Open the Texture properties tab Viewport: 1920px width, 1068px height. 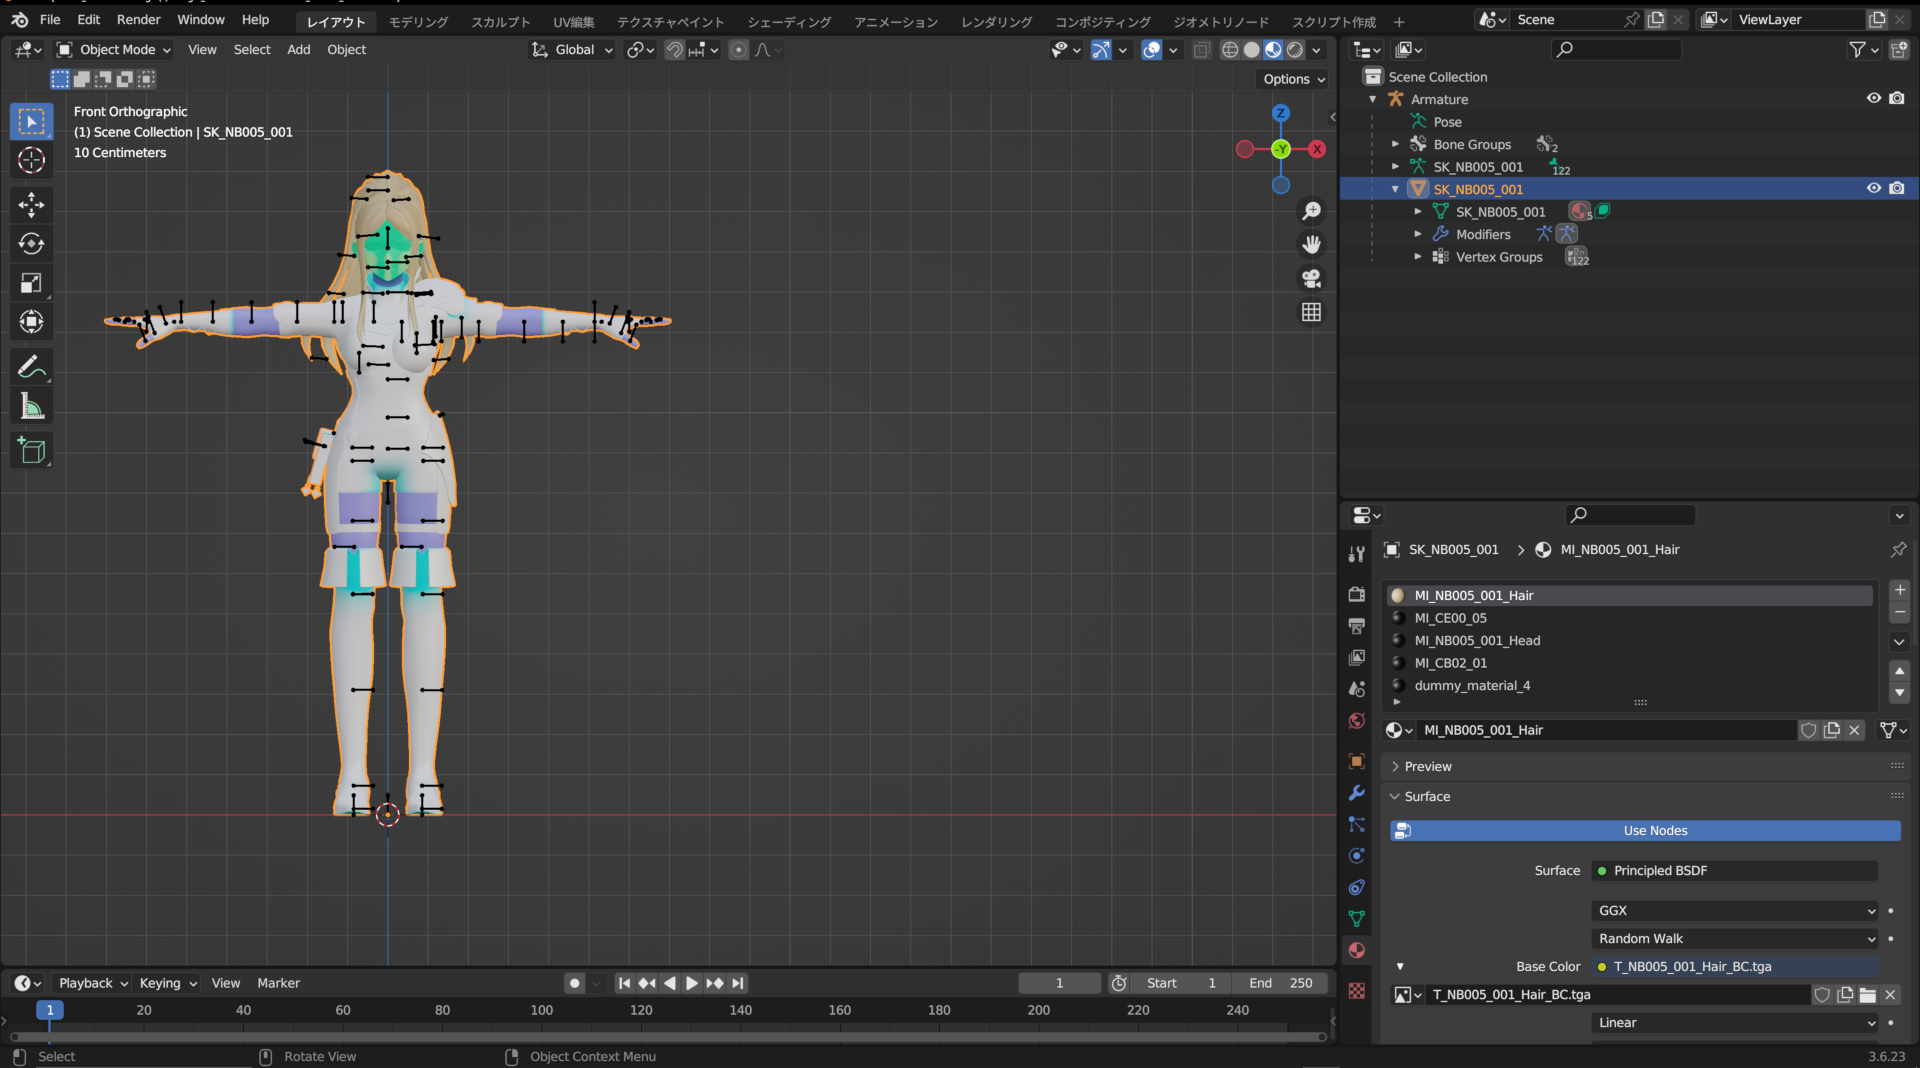click(1356, 991)
